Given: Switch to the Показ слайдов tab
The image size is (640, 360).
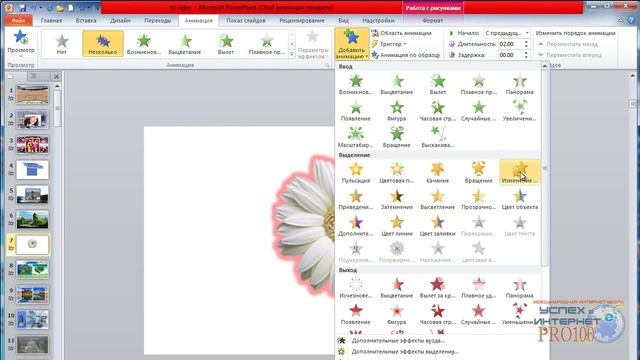Looking at the screenshot, I should 246,20.
